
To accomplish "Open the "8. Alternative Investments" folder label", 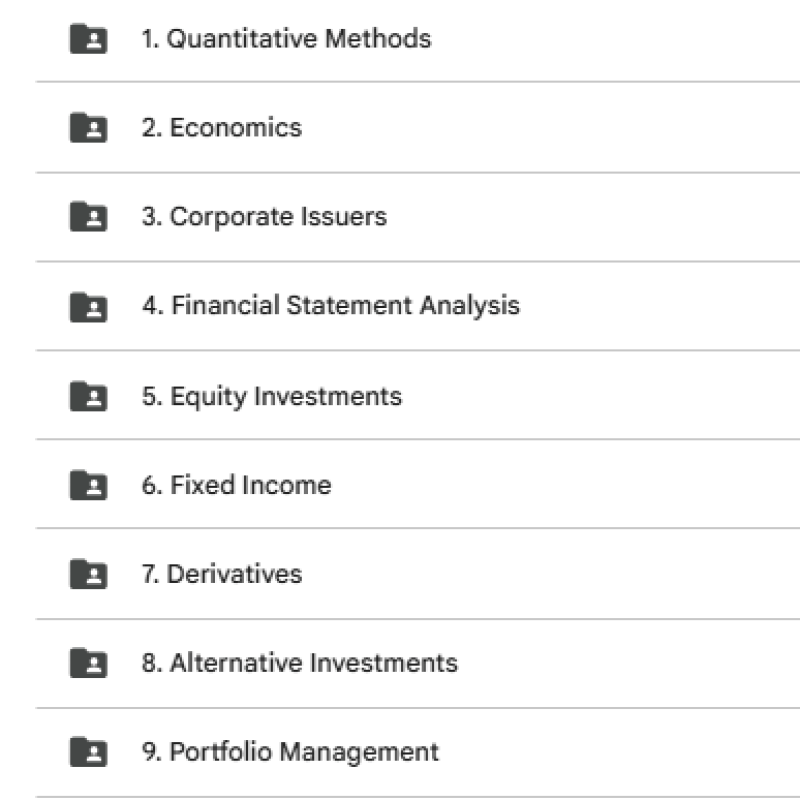I will pyautogui.click(x=299, y=663).
